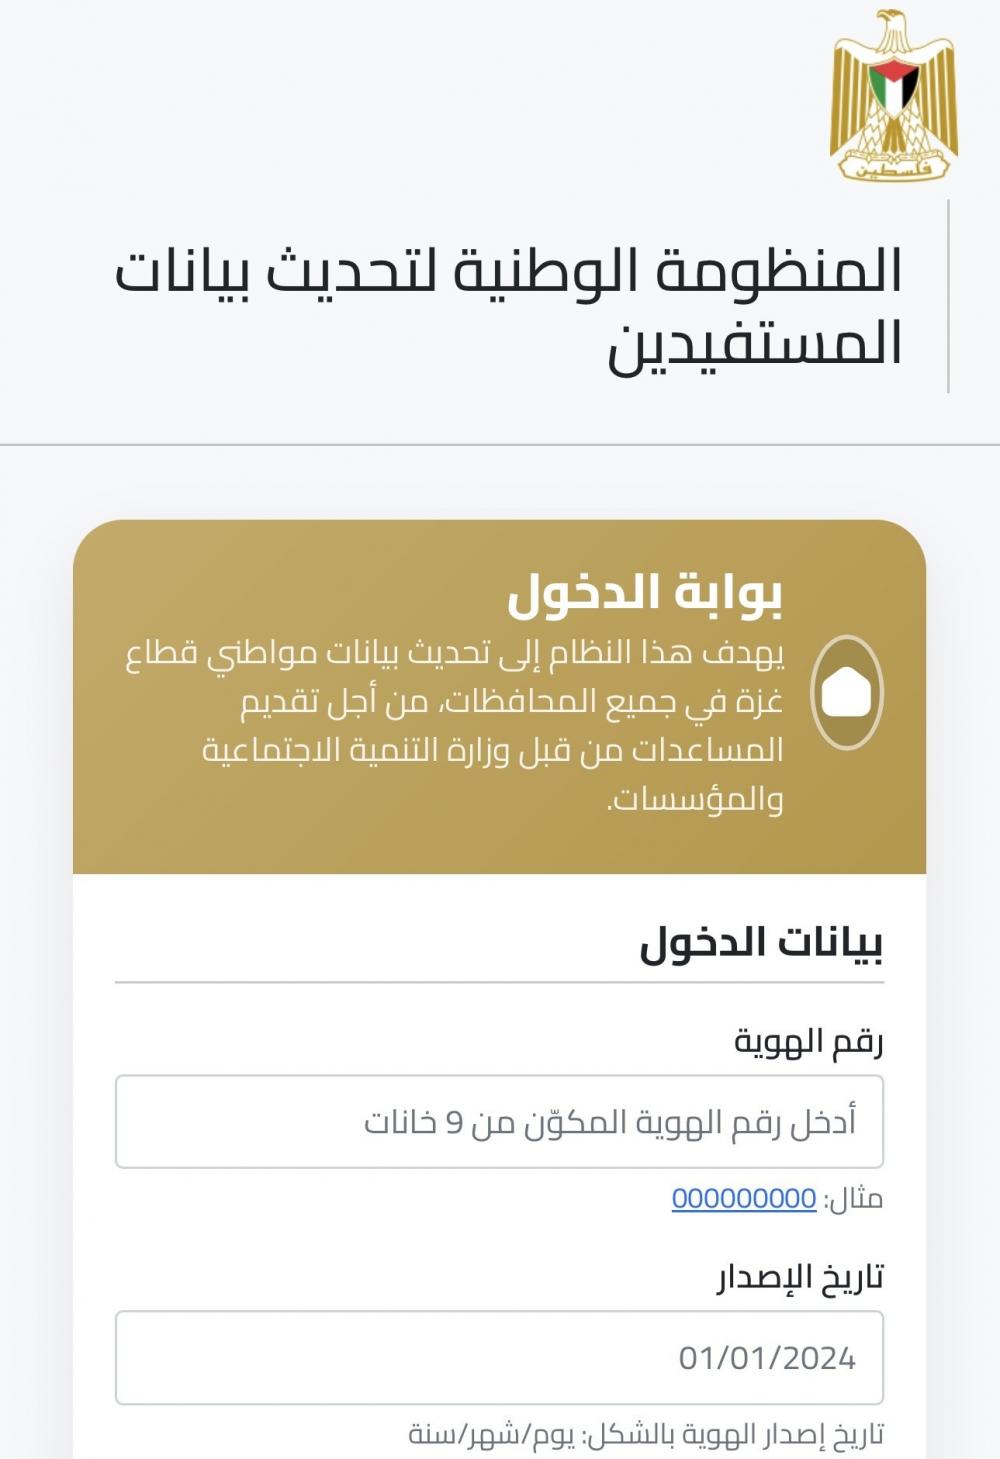Click the رقم الهوية field label
This screenshot has width=1000, height=1459.
809,1042
